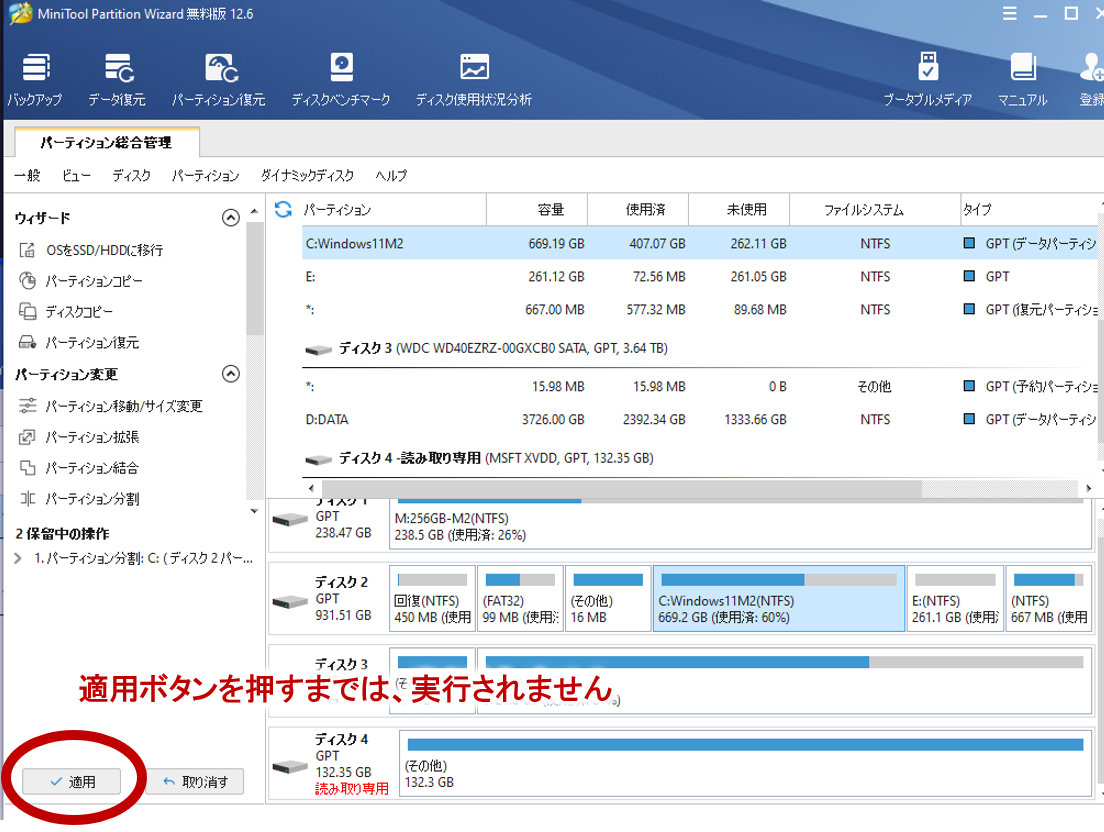The height and width of the screenshot is (832, 1104).
Task: Click right arrow of horizontal scrollbar
Action: (x=1089, y=488)
